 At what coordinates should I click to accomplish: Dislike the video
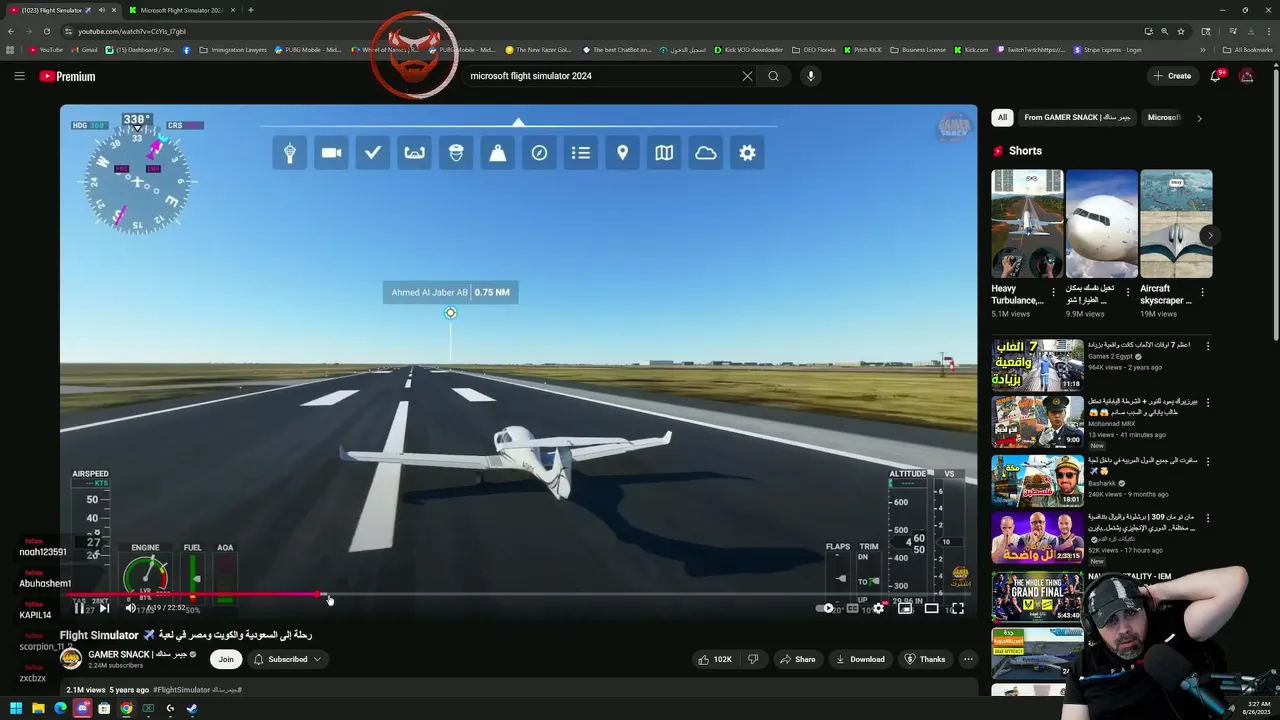[753, 659]
